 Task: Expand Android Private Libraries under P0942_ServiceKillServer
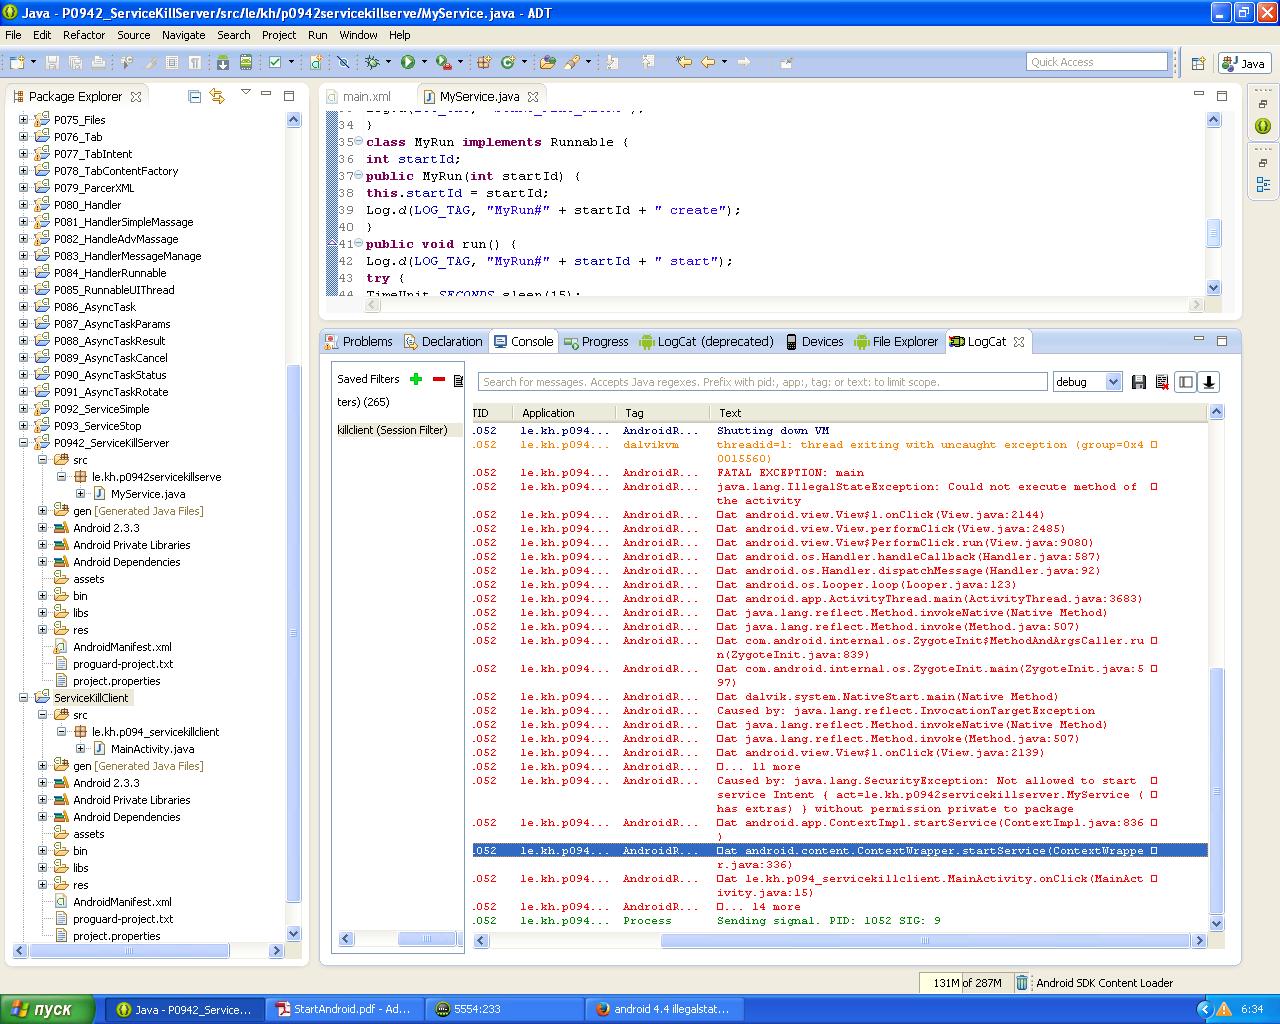43,545
